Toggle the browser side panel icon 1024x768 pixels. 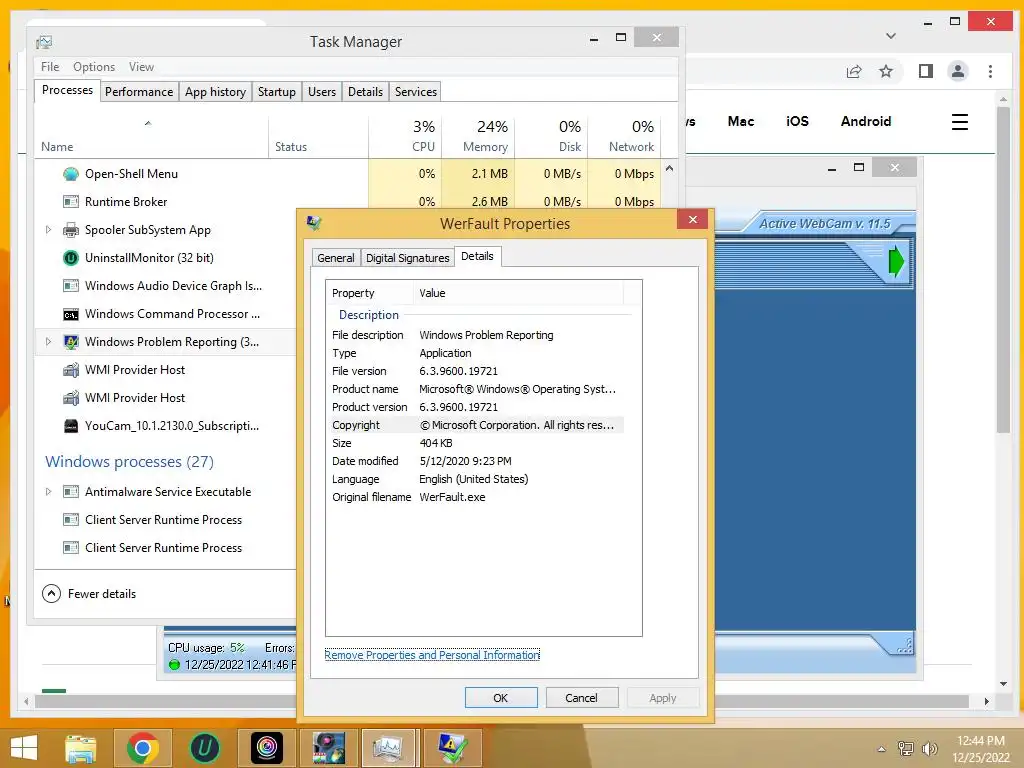925,71
